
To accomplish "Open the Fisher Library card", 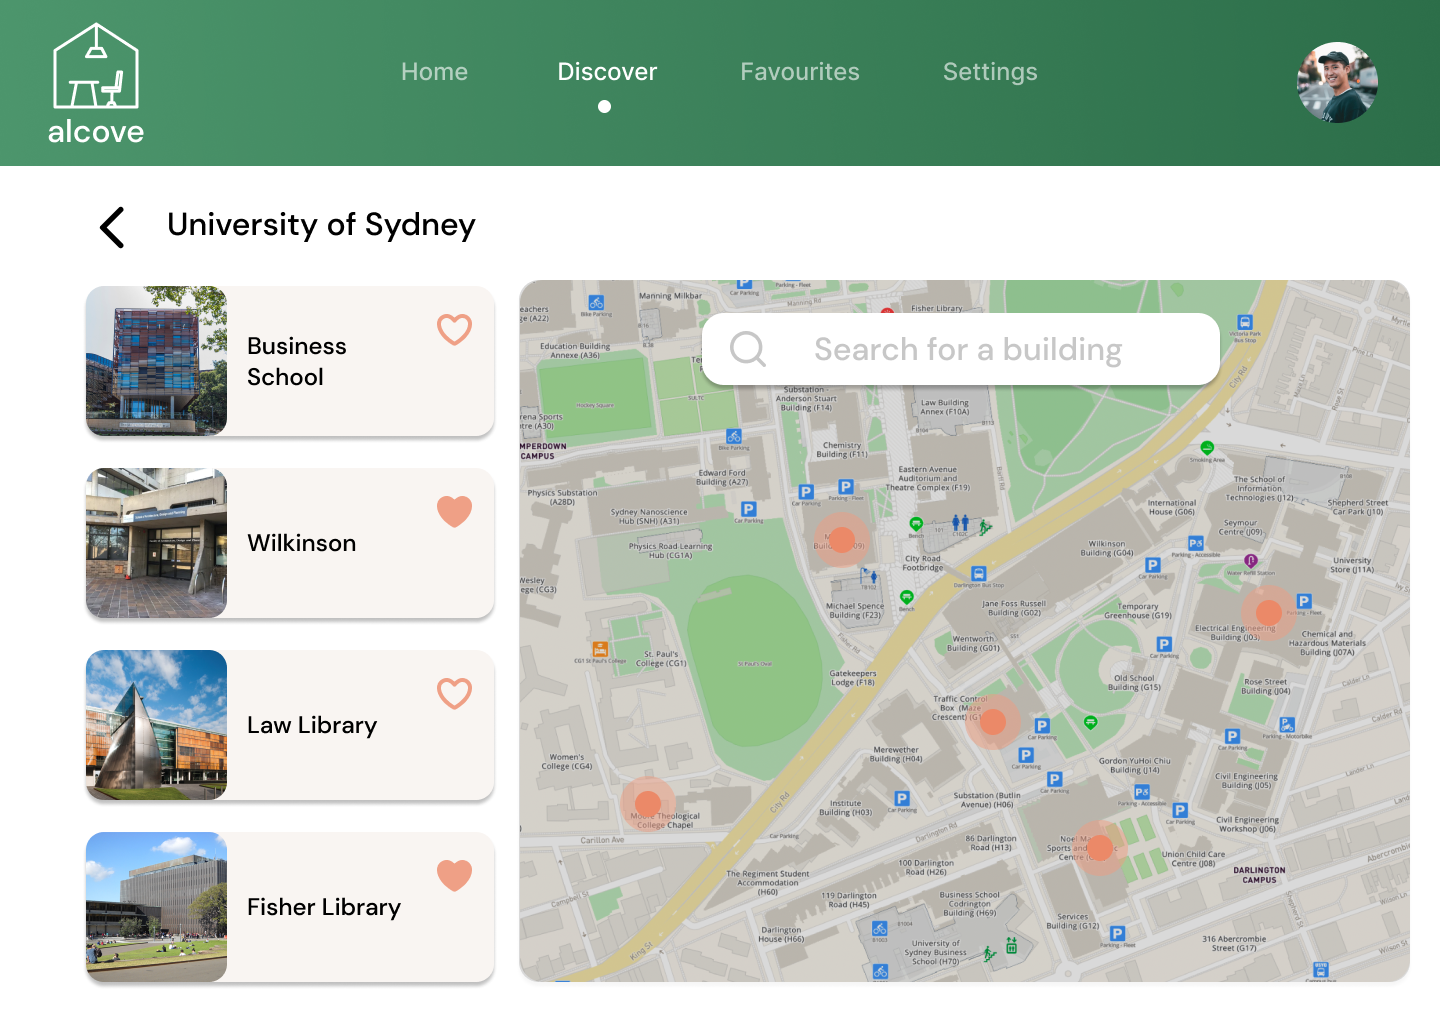I will [290, 907].
